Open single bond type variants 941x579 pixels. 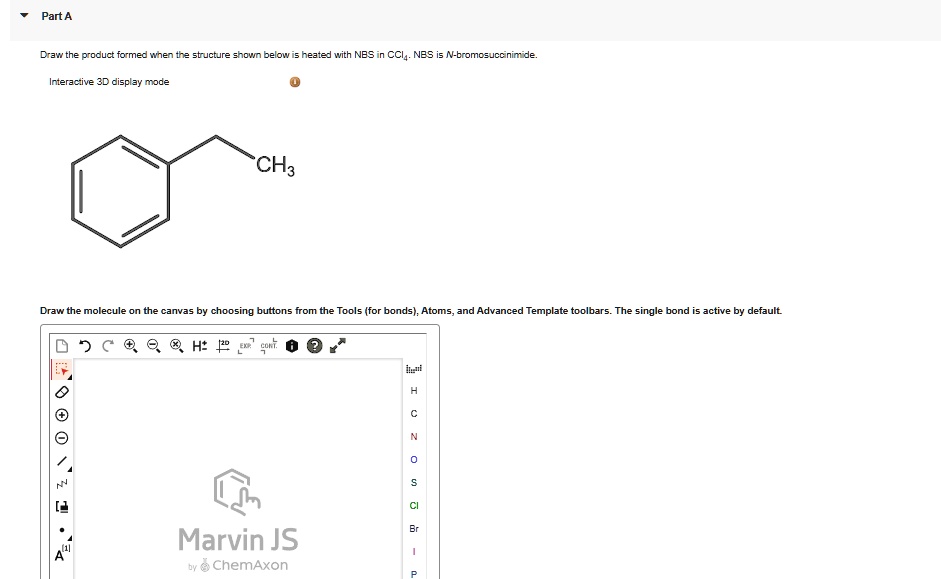point(68,470)
